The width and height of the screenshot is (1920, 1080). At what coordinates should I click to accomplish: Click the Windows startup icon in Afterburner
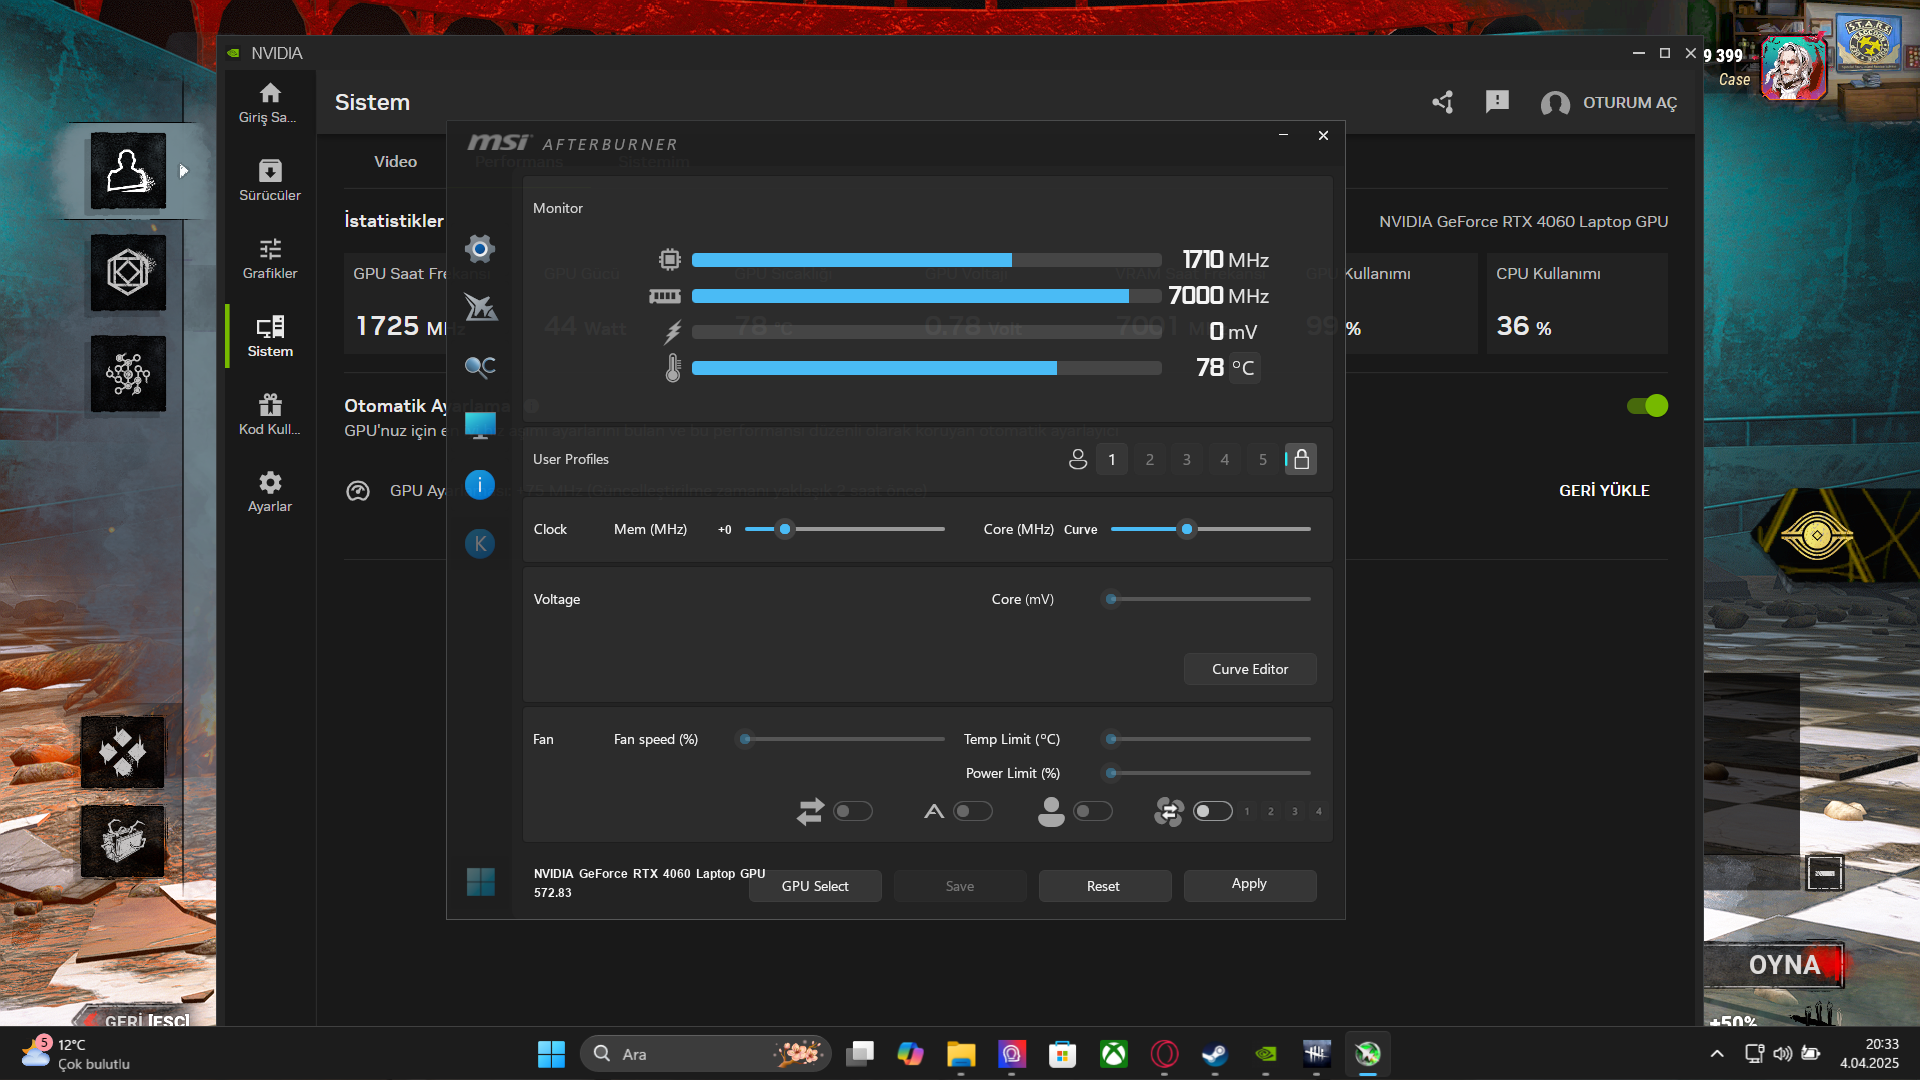point(480,882)
